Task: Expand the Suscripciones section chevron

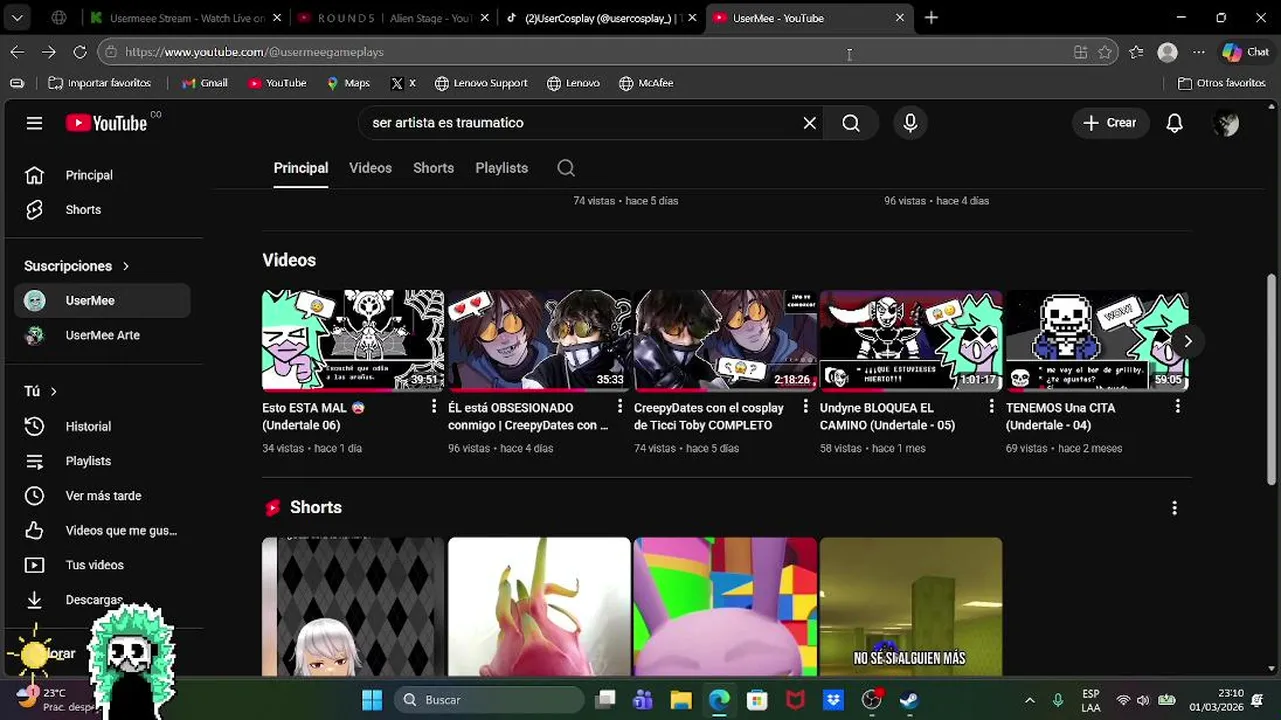Action: pyautogui.click(x=126, y=266)
